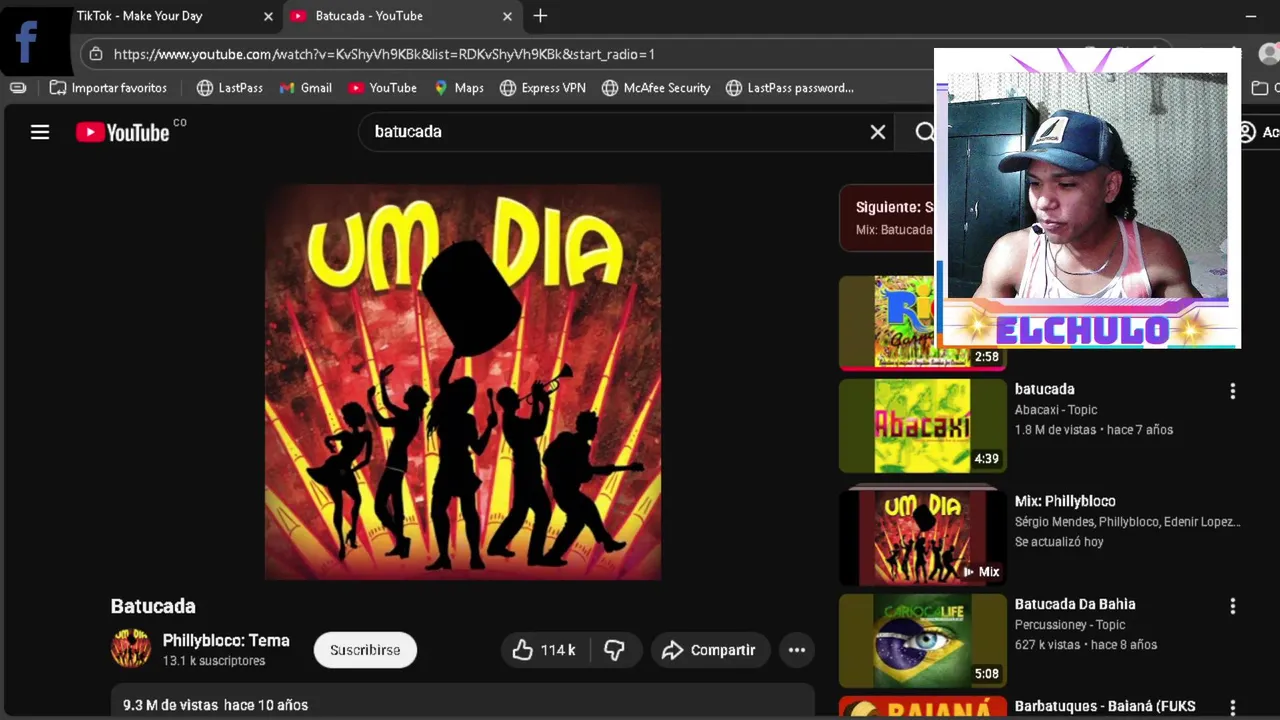Open options for Barbatuques Baianá video
Image resolution: width=1280 pixels, height=720 pixels.
(x=1232, y=708)
